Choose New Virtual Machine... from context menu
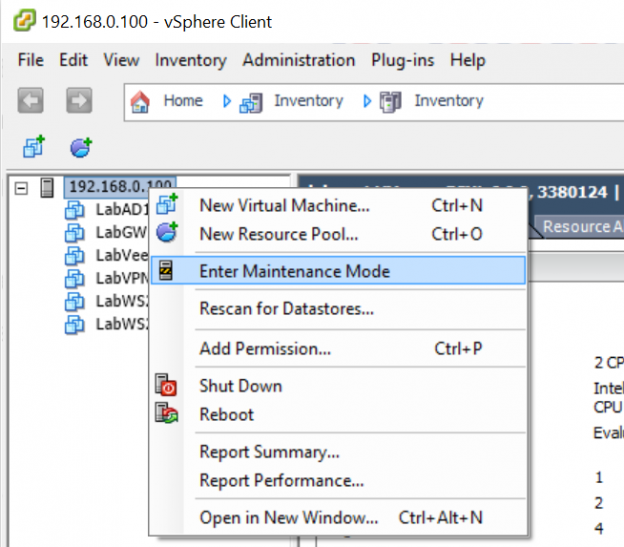 339,205
